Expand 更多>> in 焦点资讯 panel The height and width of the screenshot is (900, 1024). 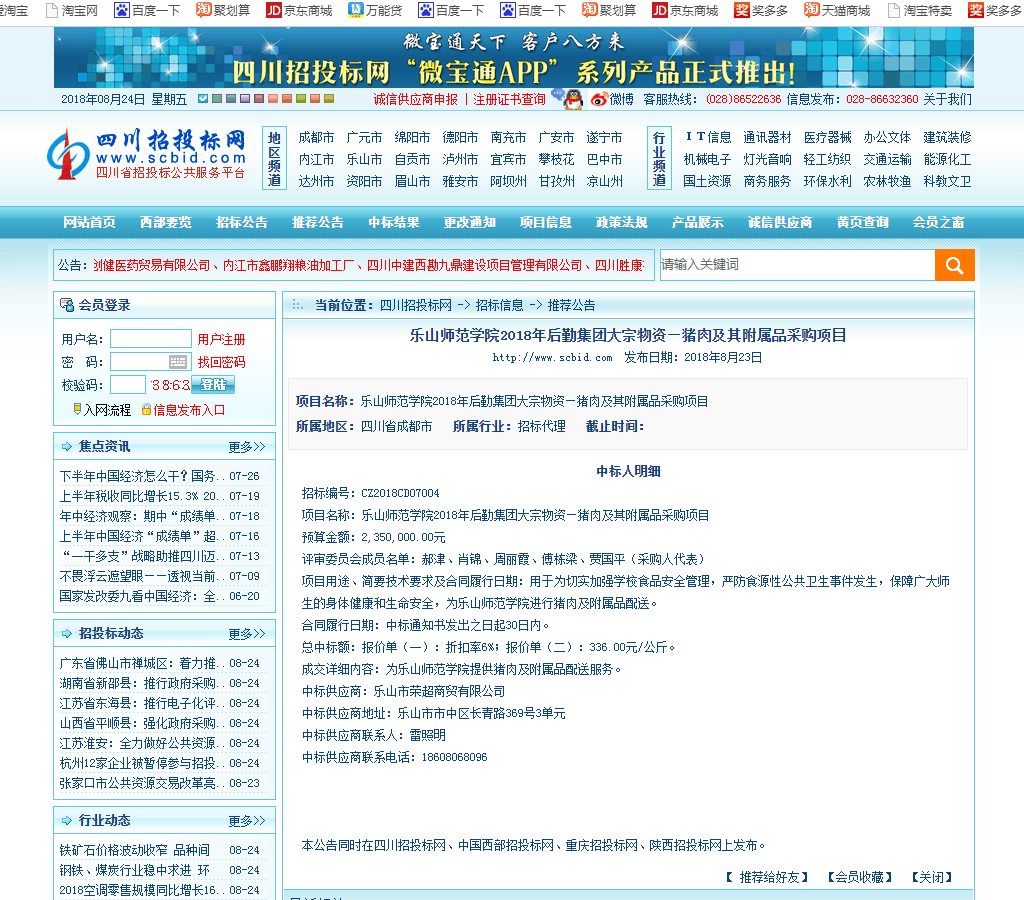click(x=246, y=447)
